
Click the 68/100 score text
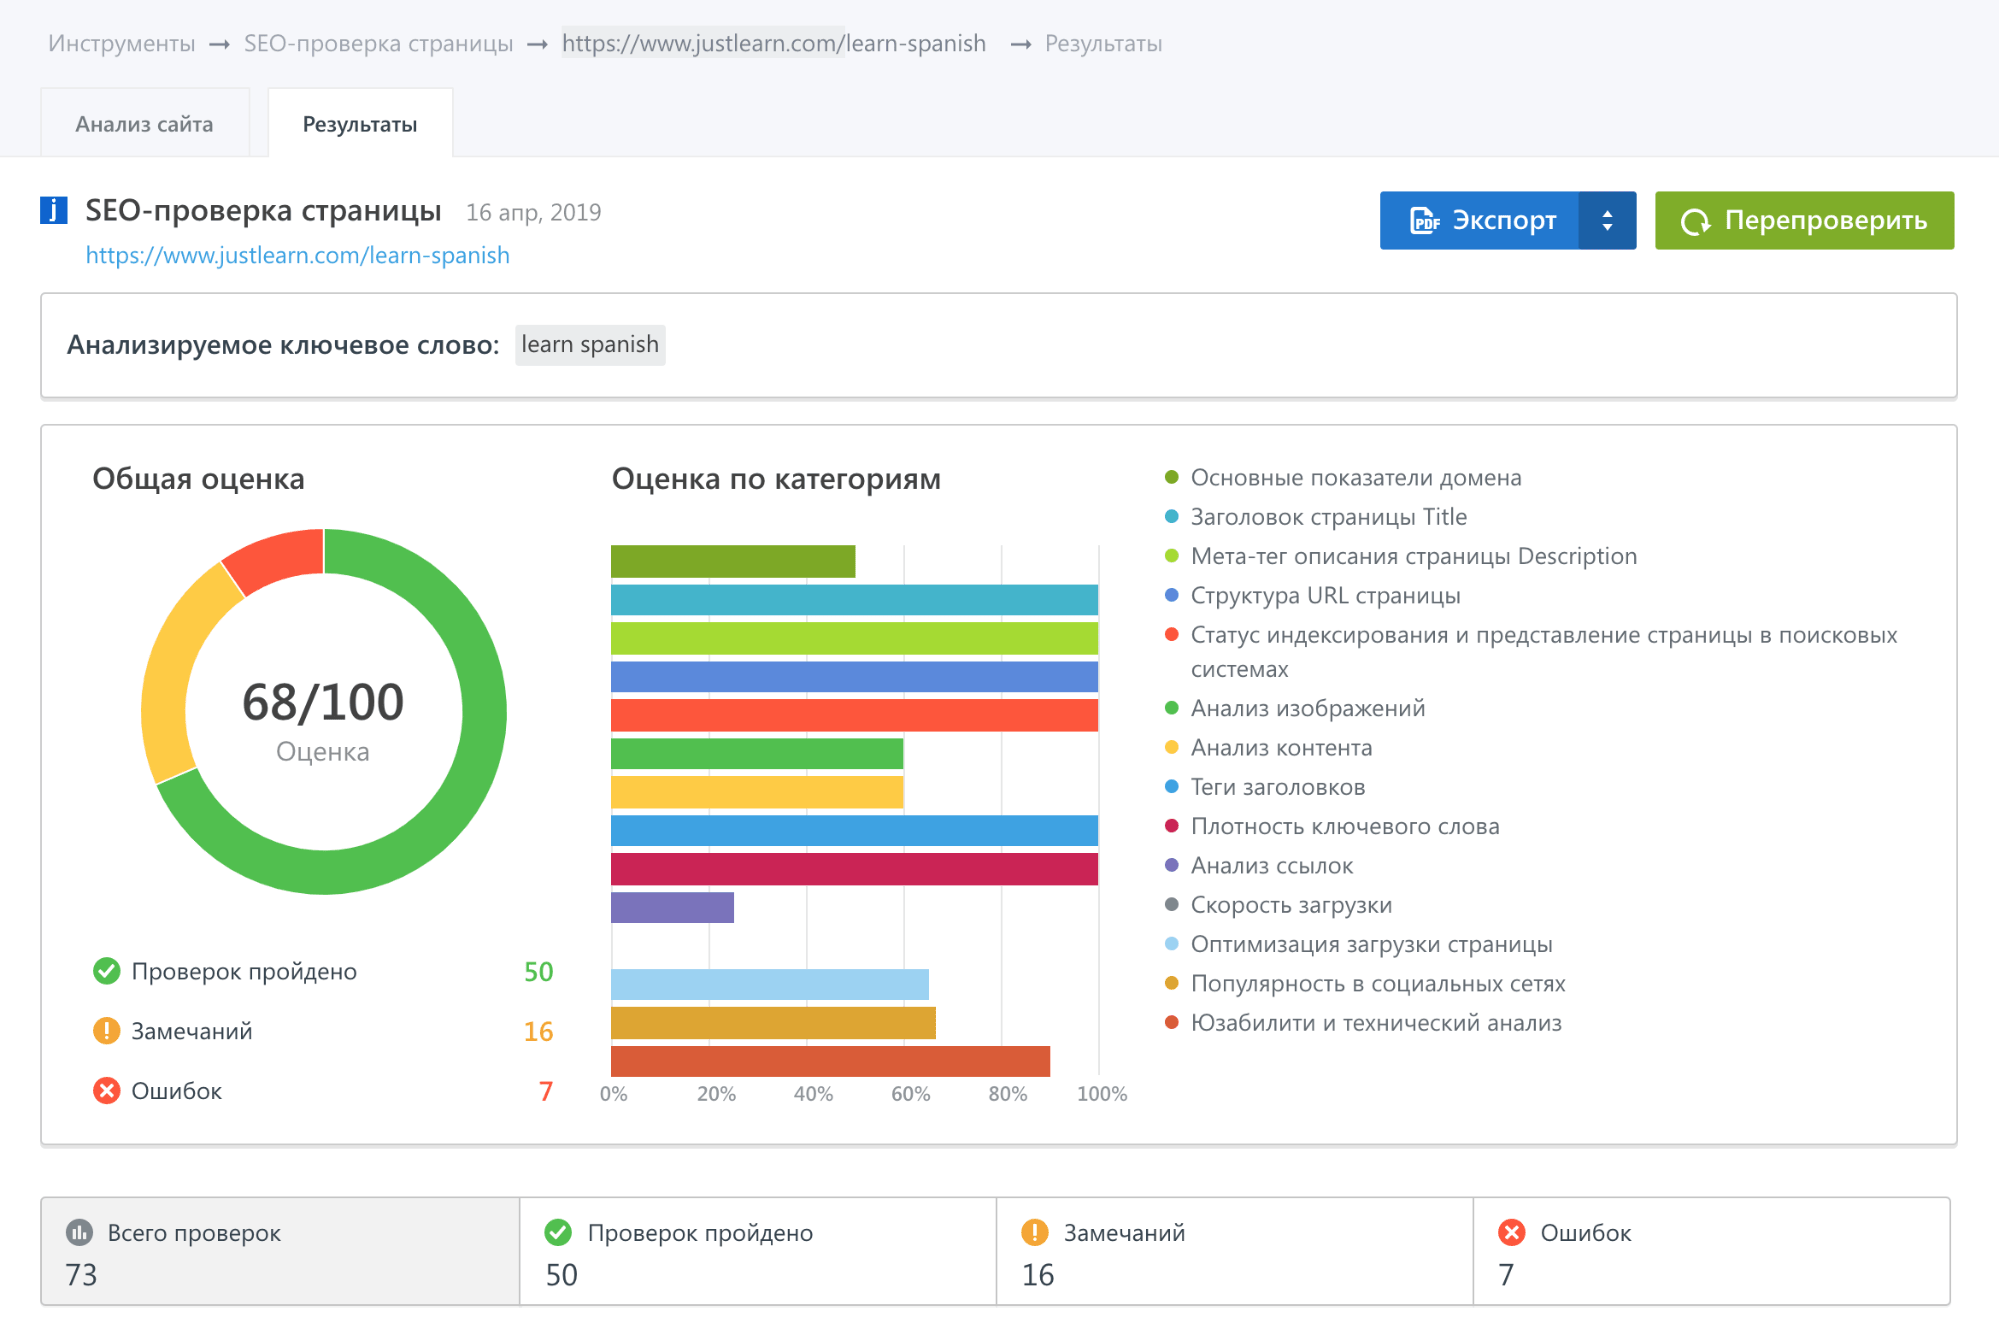323,702
